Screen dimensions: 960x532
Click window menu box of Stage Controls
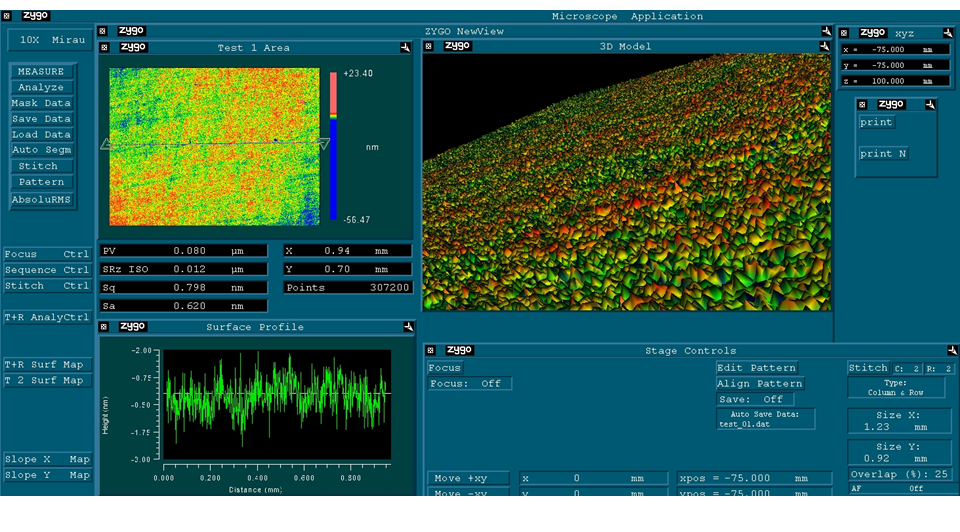[431, 351]
